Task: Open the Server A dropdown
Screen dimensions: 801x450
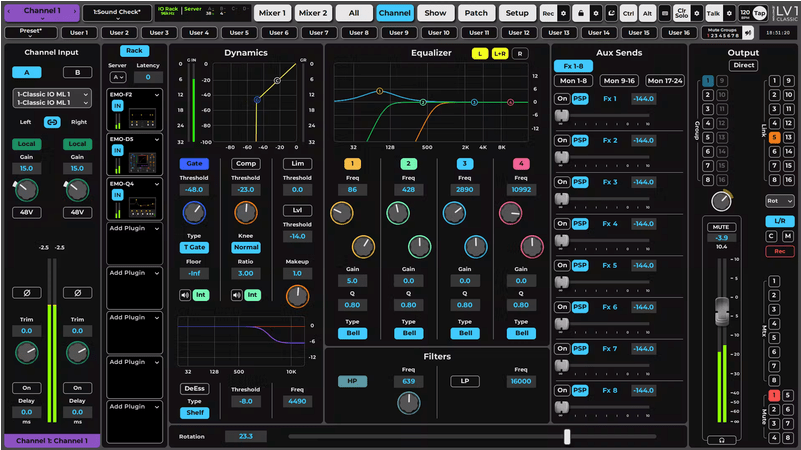Action: pos(118,77)
